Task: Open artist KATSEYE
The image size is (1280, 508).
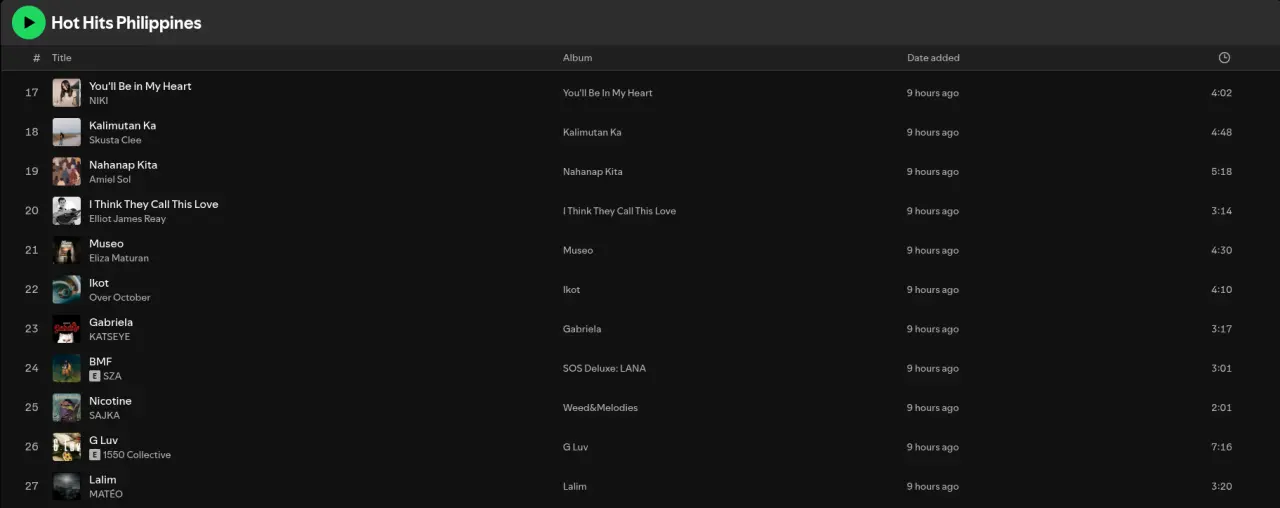Action: 109,337
